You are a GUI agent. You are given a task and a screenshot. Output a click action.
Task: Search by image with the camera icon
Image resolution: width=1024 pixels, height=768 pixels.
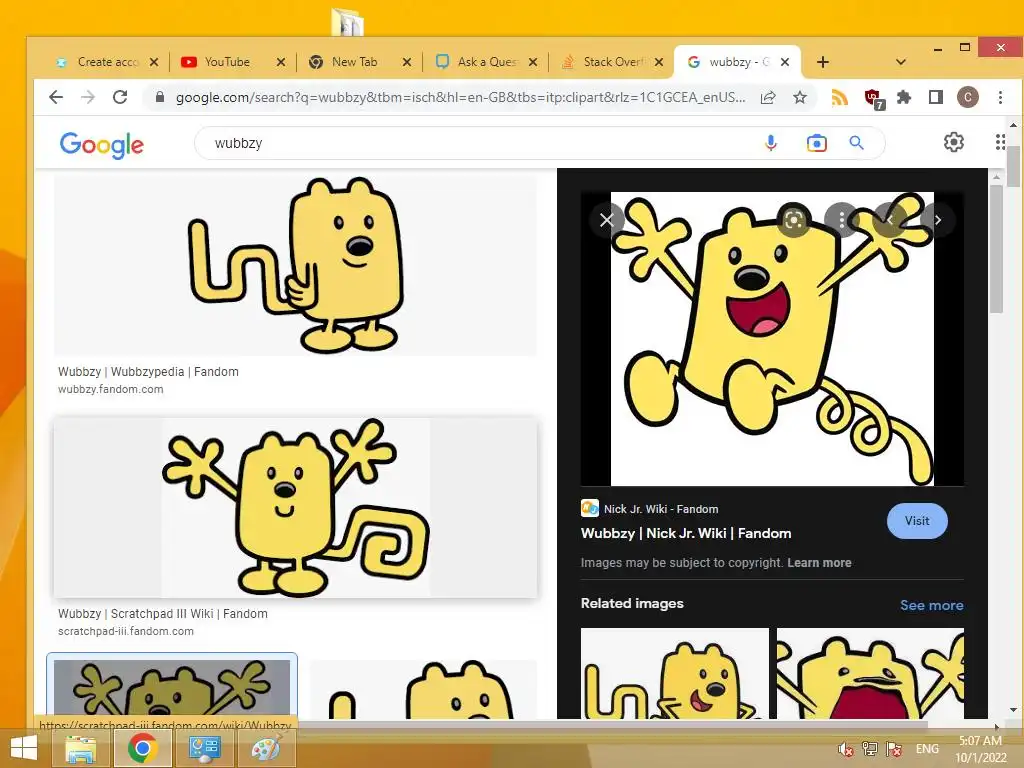[x=816, y=143]
